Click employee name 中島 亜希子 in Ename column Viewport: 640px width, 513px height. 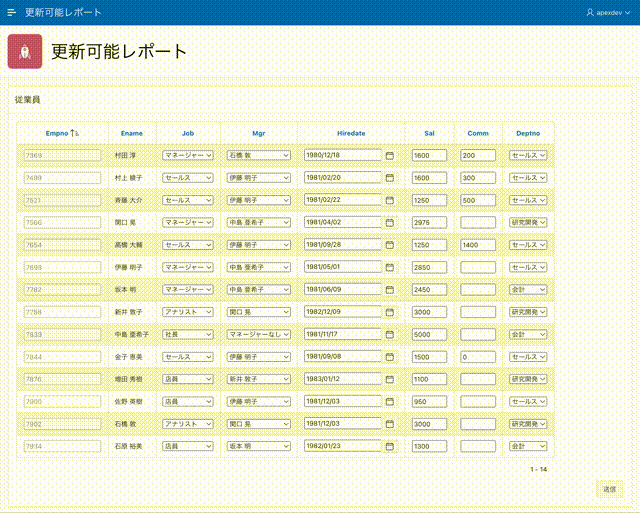pyautogui.click(x=131, y=335)
